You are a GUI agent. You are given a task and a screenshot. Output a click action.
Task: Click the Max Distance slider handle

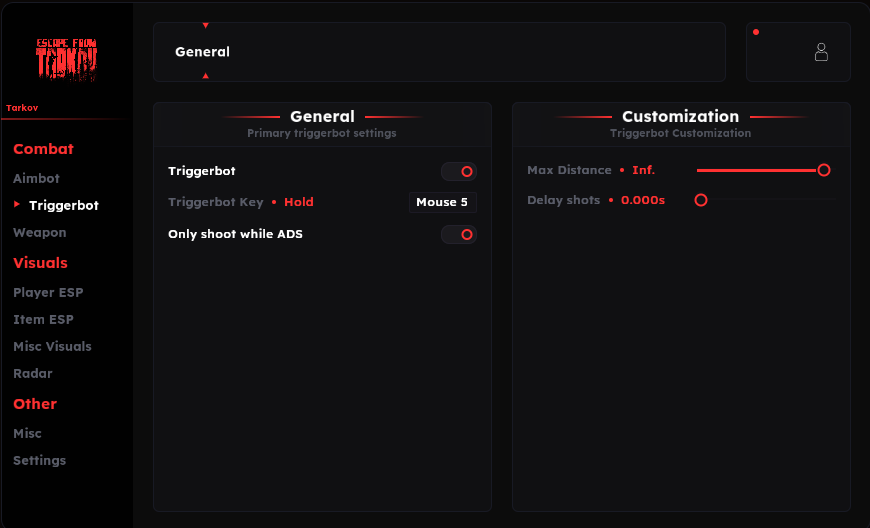tap(824, 170)
